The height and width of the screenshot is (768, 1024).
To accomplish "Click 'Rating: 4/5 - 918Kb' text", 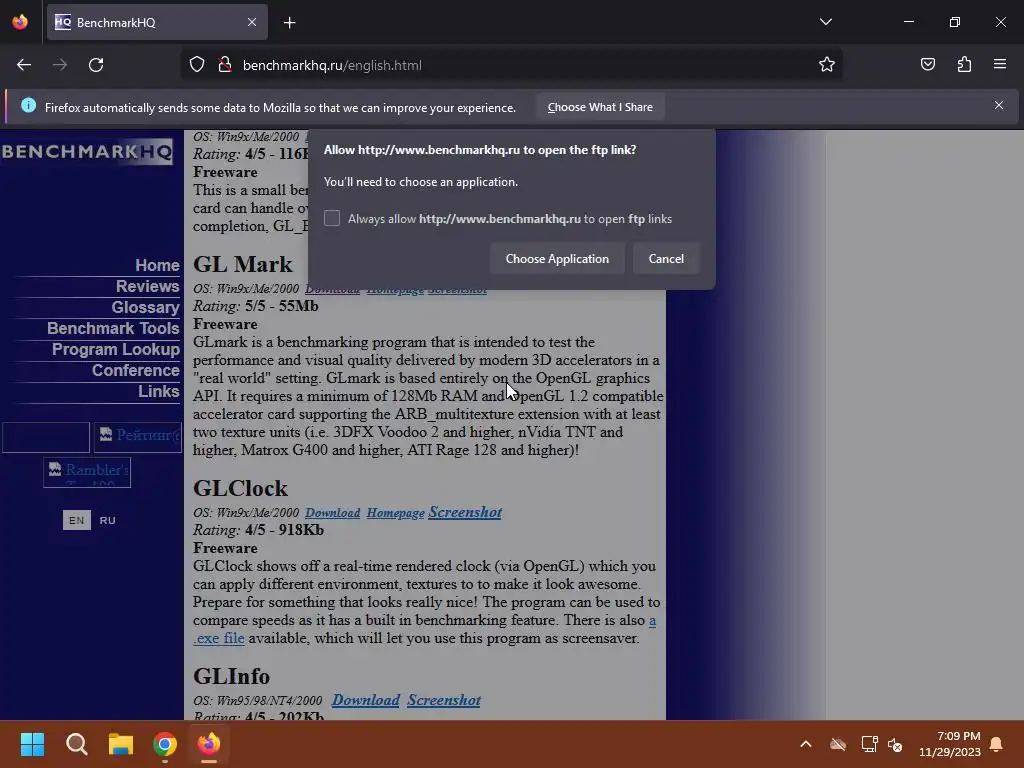I will [259, 530].
